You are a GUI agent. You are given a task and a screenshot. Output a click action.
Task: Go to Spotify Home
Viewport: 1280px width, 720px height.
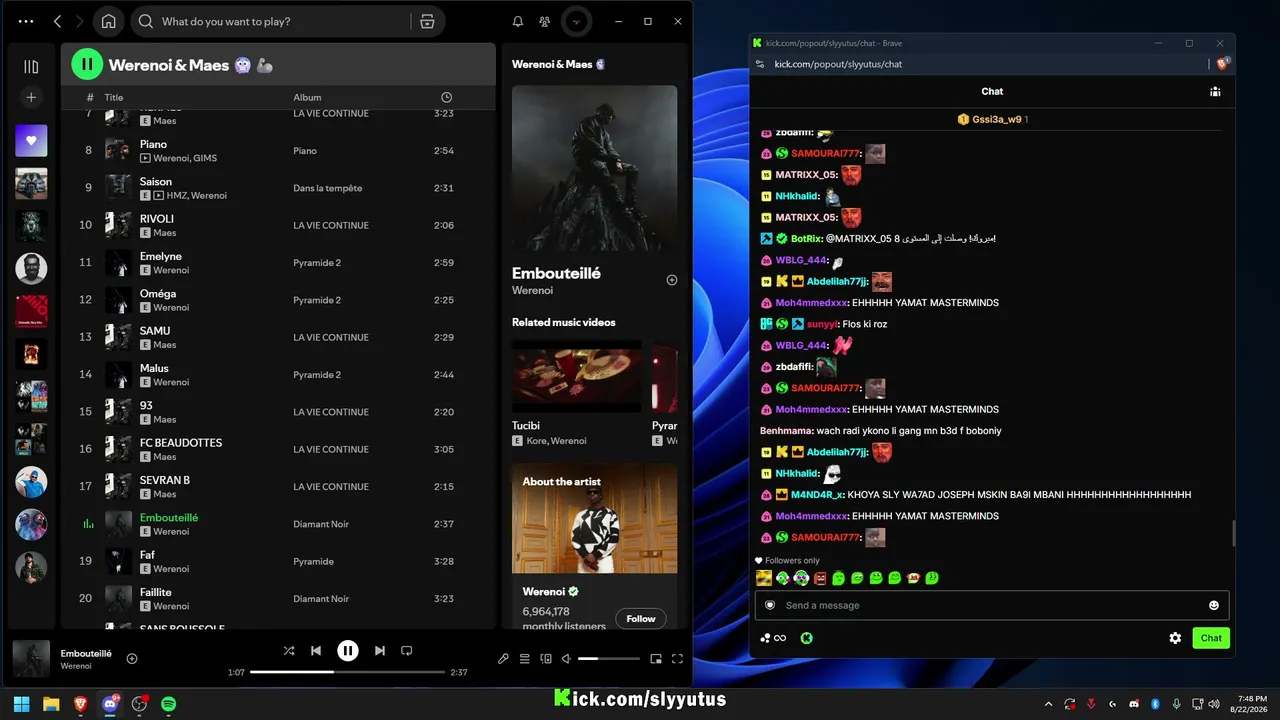pos(108,21)
